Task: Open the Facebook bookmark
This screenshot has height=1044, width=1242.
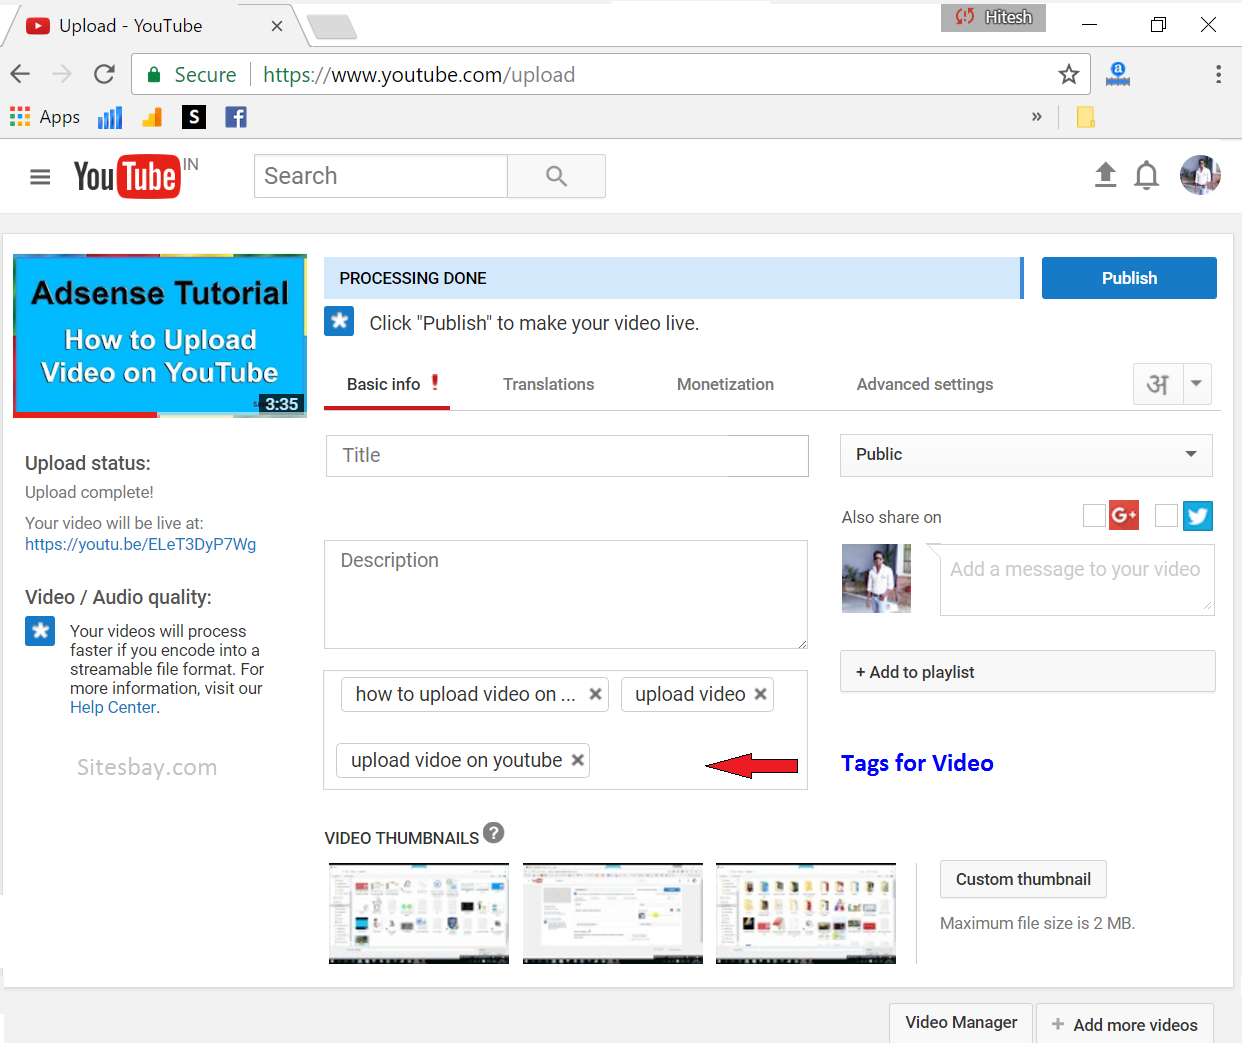Action: coord(236,117)
